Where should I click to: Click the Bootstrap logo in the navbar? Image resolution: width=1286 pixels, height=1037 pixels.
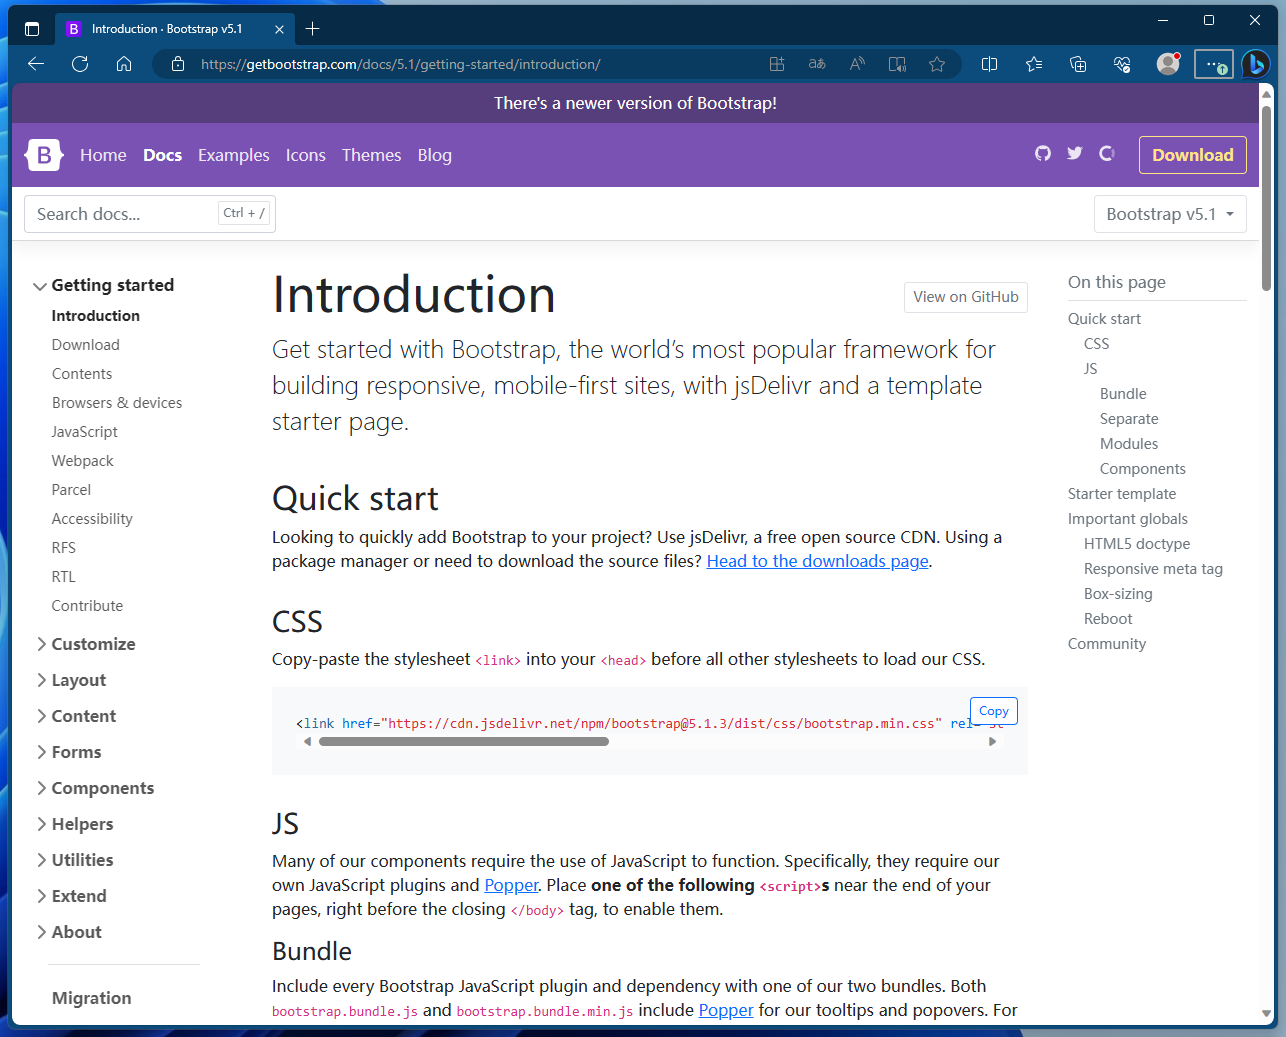pos(42,154)
